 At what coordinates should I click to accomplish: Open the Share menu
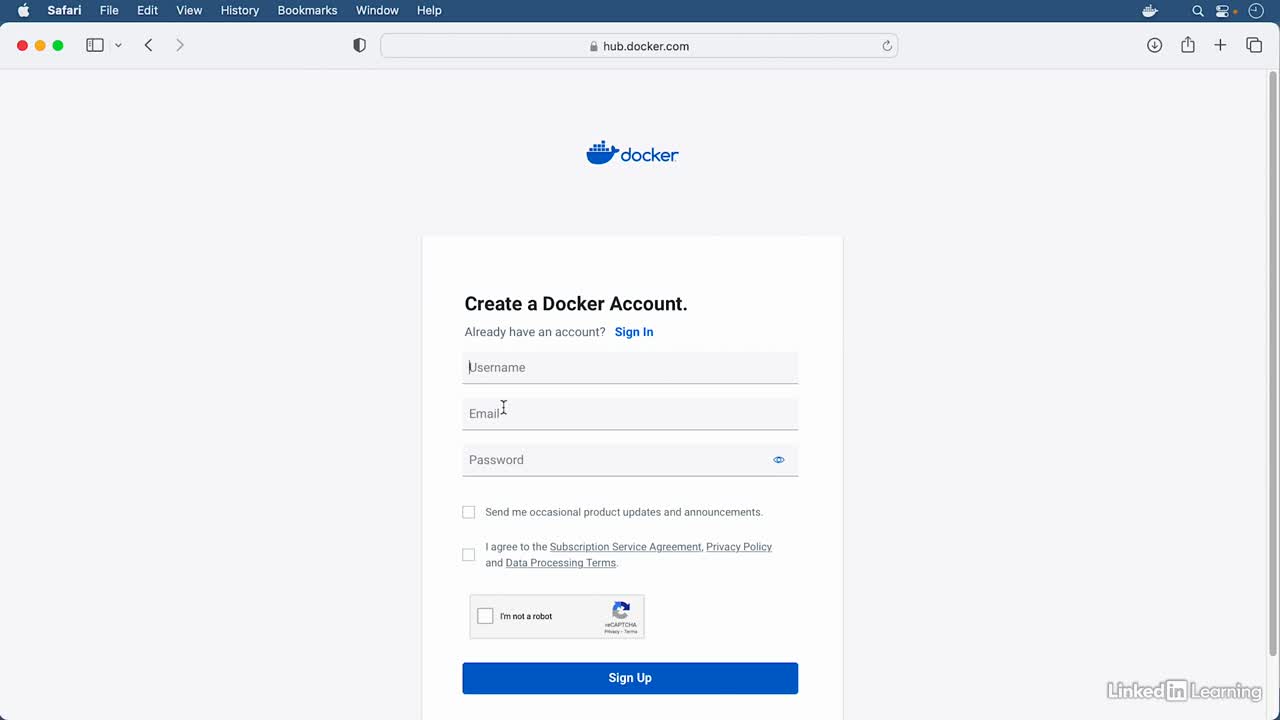click(x=1188, y=45)
